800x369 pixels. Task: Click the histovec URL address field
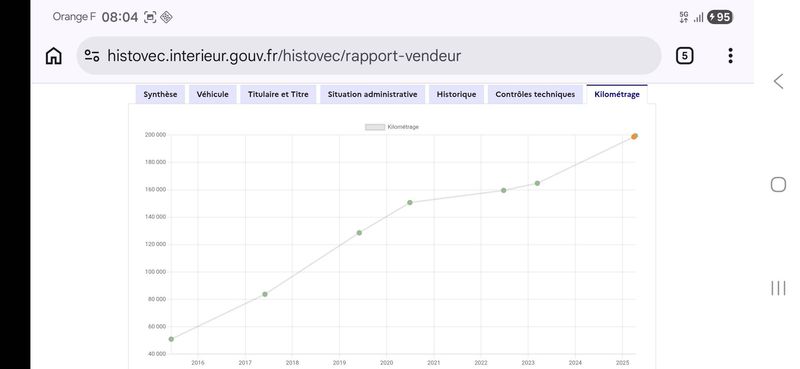point(369,56)
